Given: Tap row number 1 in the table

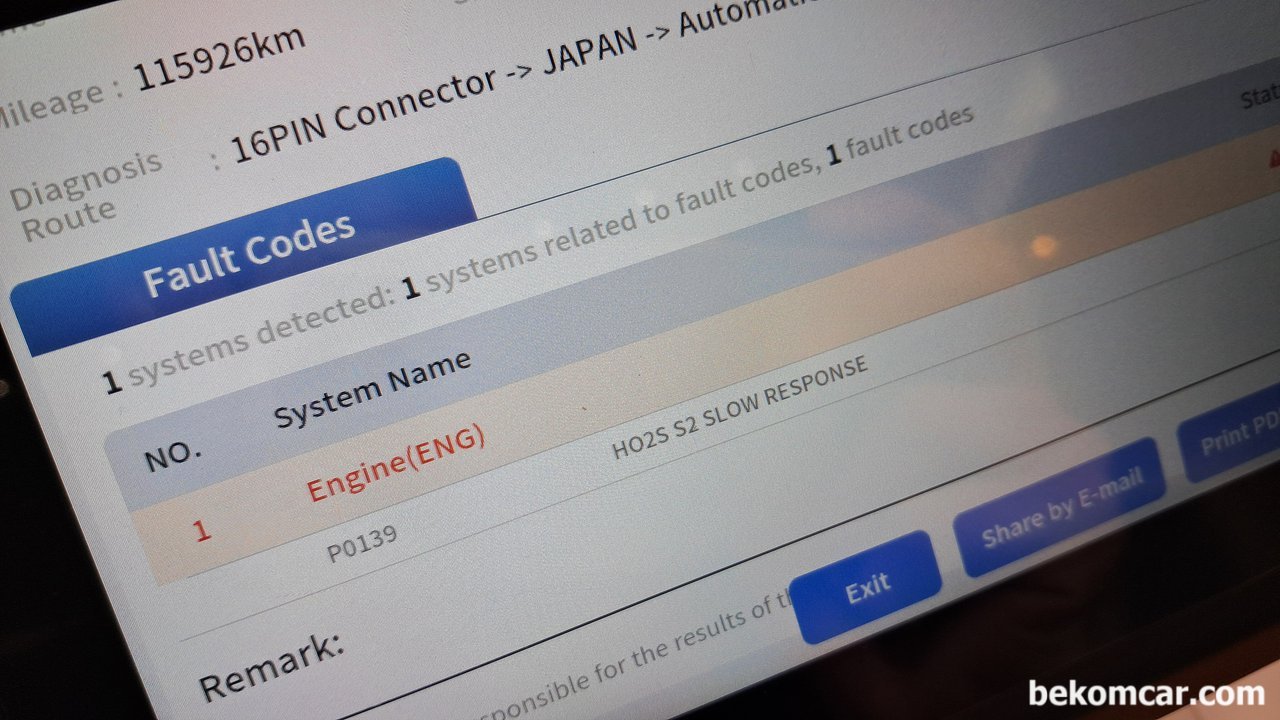Looking at the screenshot, I should coord(202,530).
